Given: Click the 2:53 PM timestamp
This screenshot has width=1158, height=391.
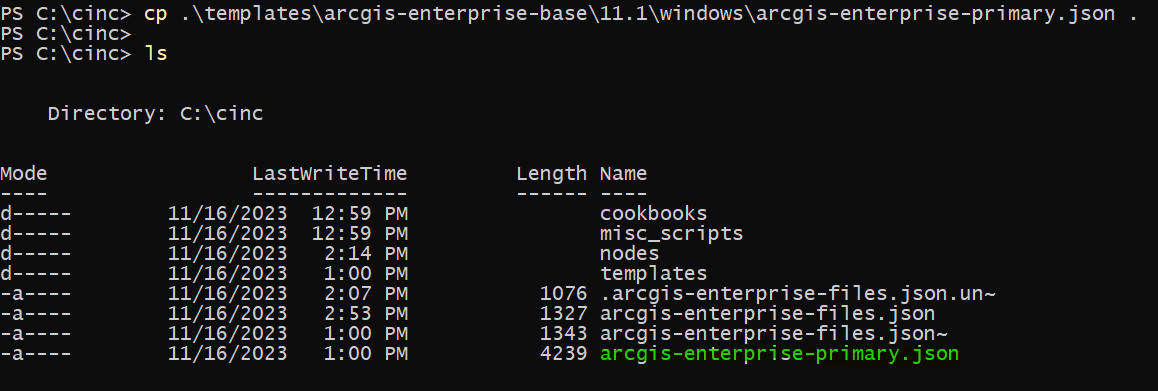Looking at the screenshot, I should pos(366,313).
